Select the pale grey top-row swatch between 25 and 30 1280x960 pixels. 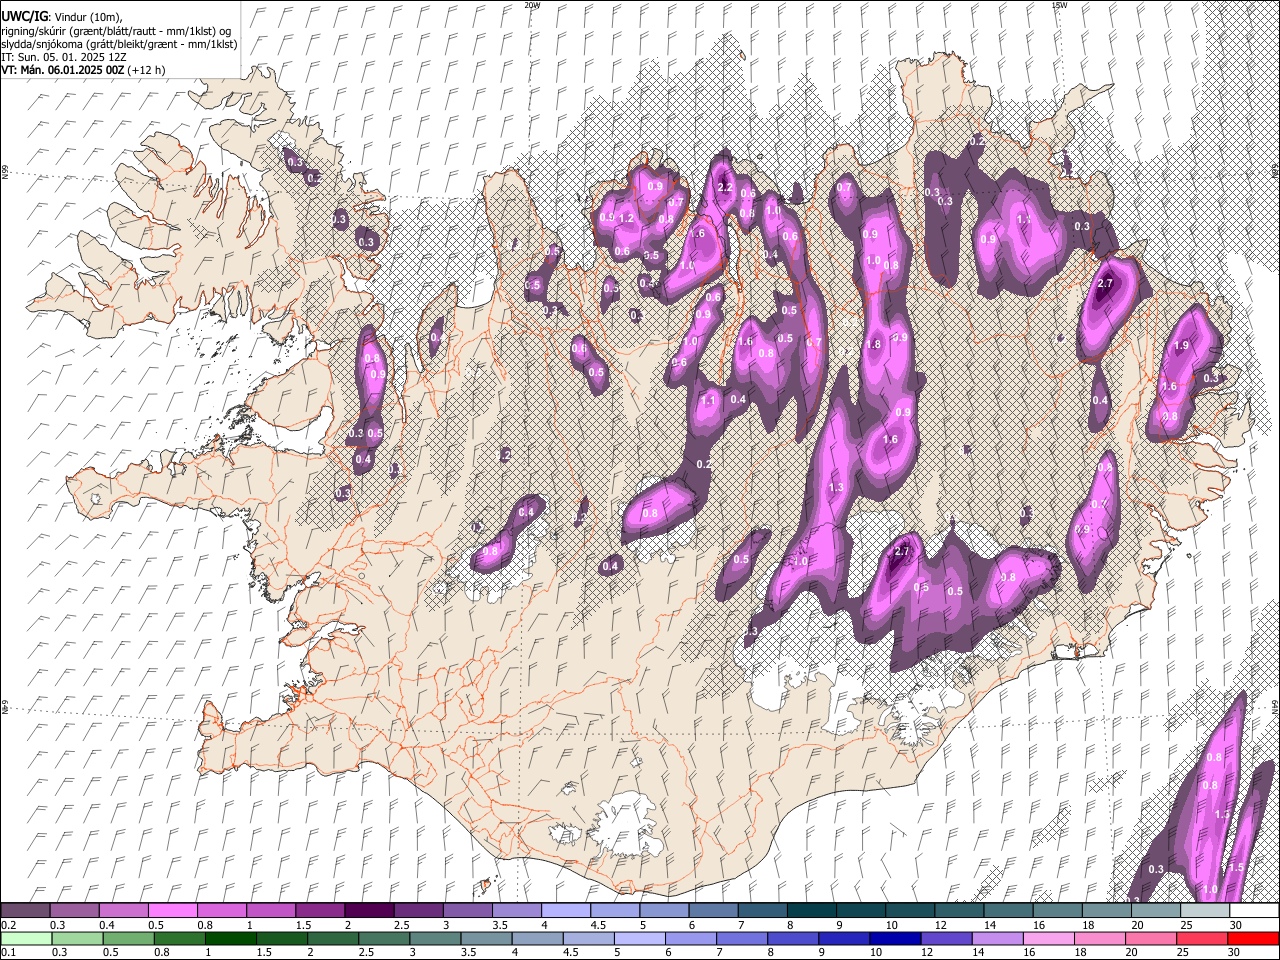[x=1205, y=911]
